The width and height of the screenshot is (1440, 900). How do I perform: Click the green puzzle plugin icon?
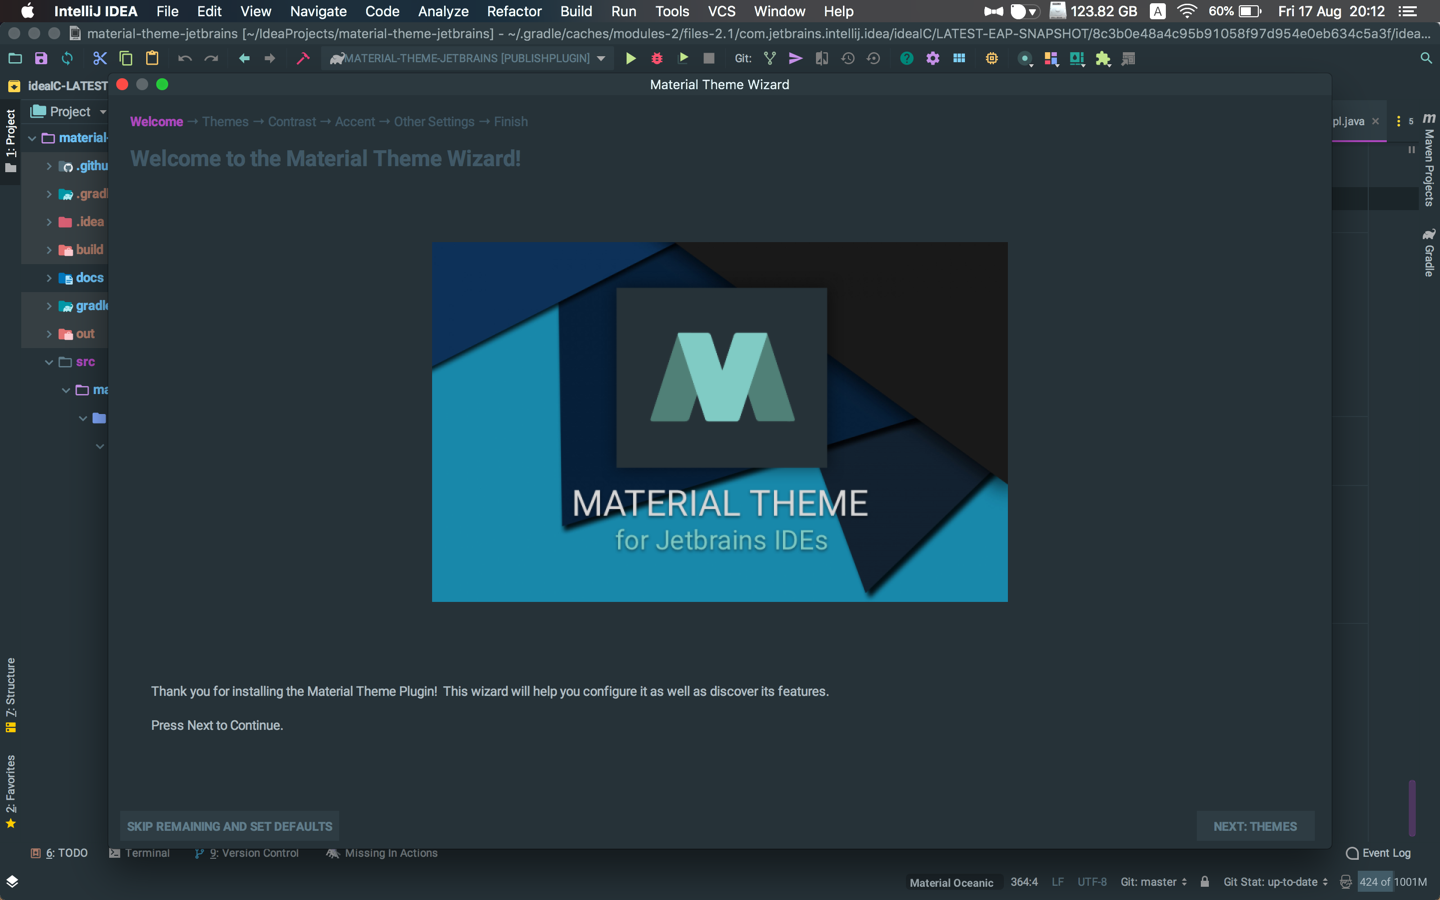[x=1103, y=59]
